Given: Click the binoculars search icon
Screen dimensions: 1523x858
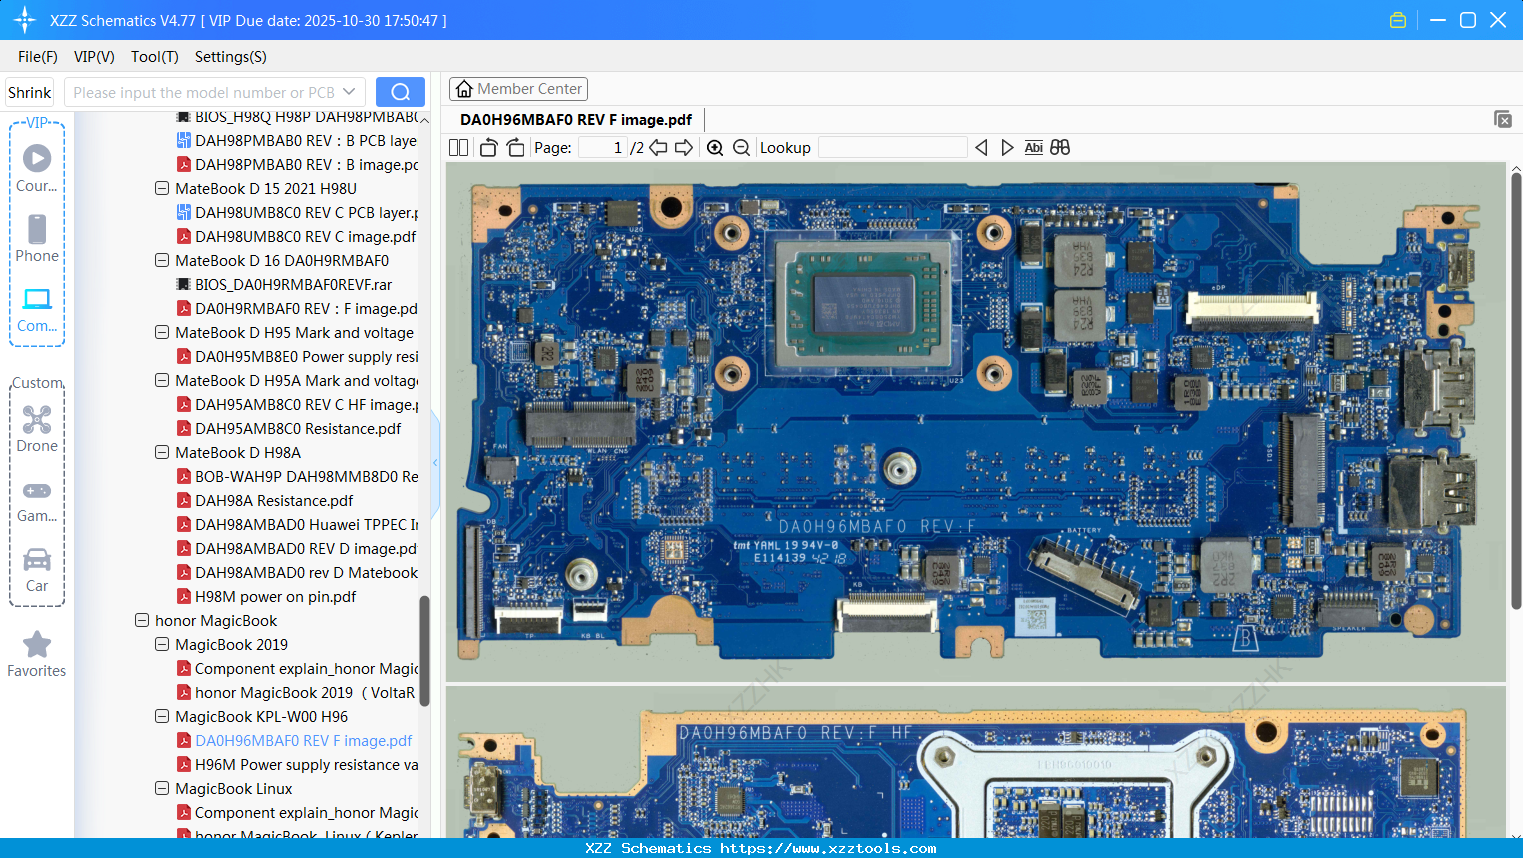Looking at the screenshot, I should (1060, 148).
